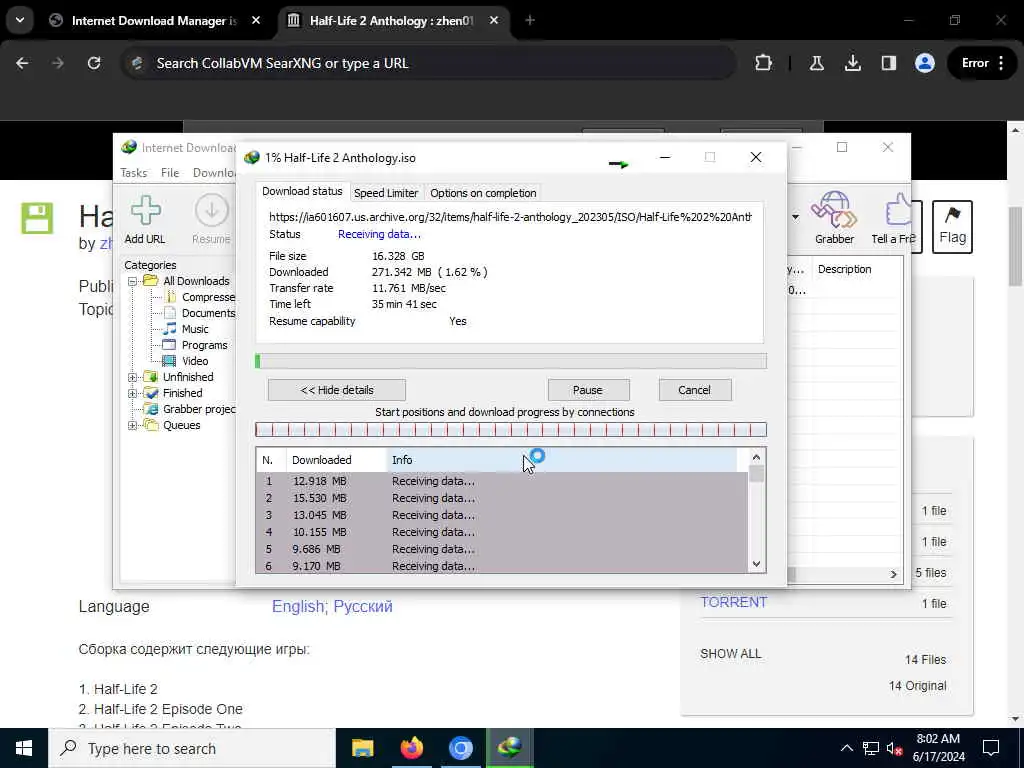Viewport: 1024px width, 768px height.
Task: Open the File menu in IDM
Action: tap(170, 172)
